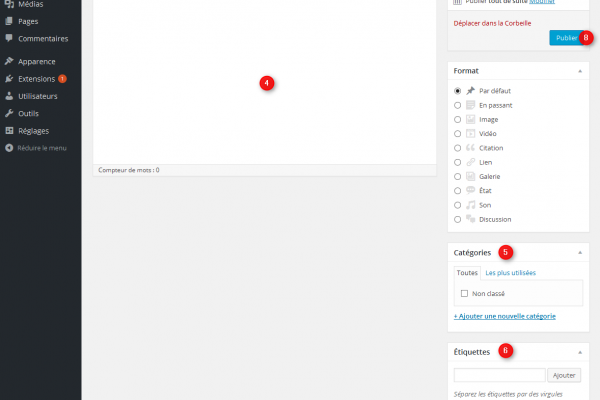This screenshot has height=400, width=600.
Task: Choose the Galerie post format
Action: coord(458,176)
